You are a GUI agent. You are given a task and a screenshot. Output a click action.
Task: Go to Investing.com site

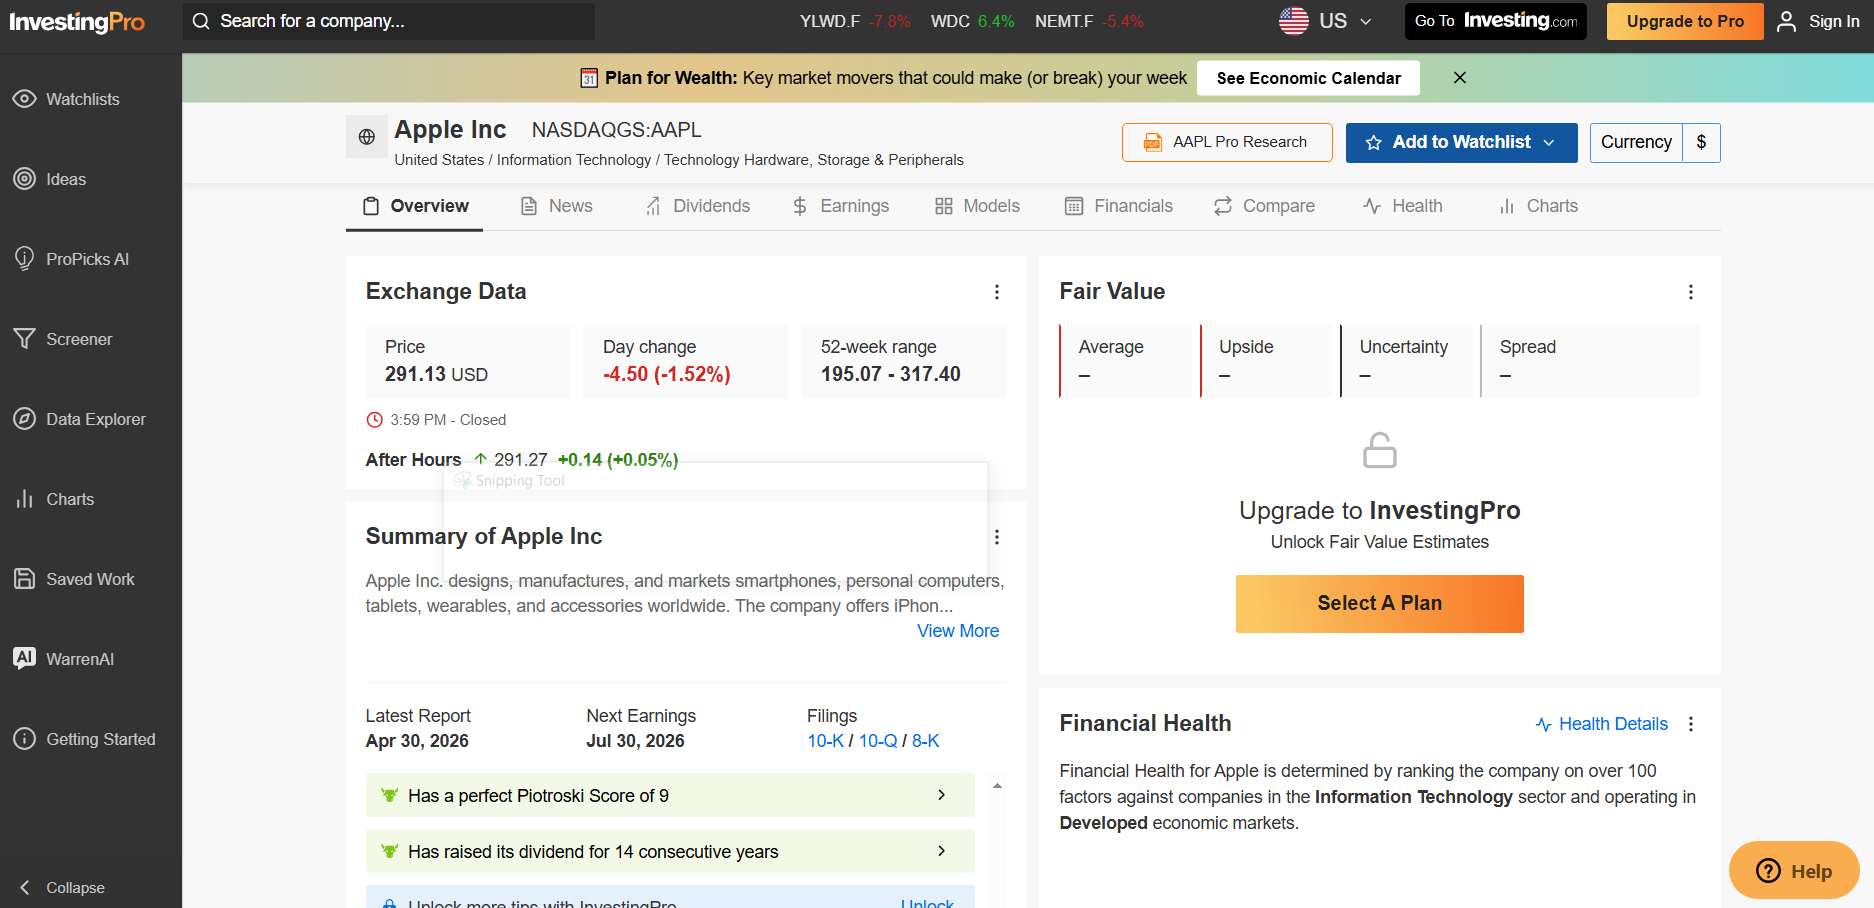click(1496, 21)
